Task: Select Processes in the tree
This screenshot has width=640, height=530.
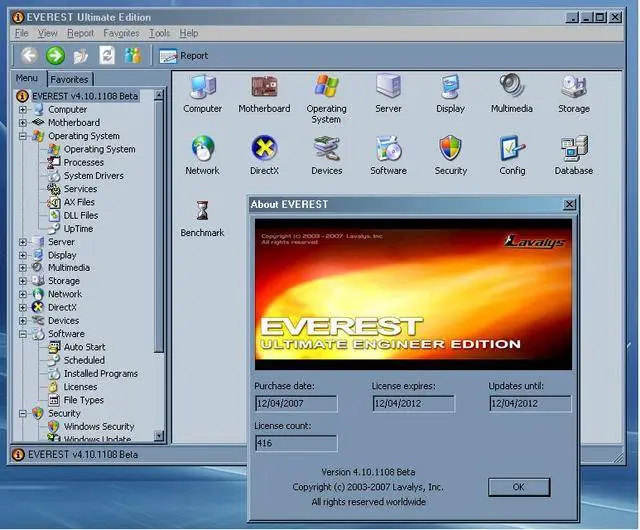Action: click(84, 163)
